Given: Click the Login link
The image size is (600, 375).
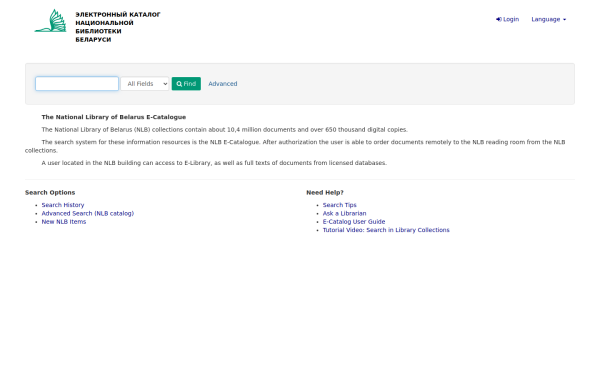Looking at the screenshot, I should coord(507,19).
